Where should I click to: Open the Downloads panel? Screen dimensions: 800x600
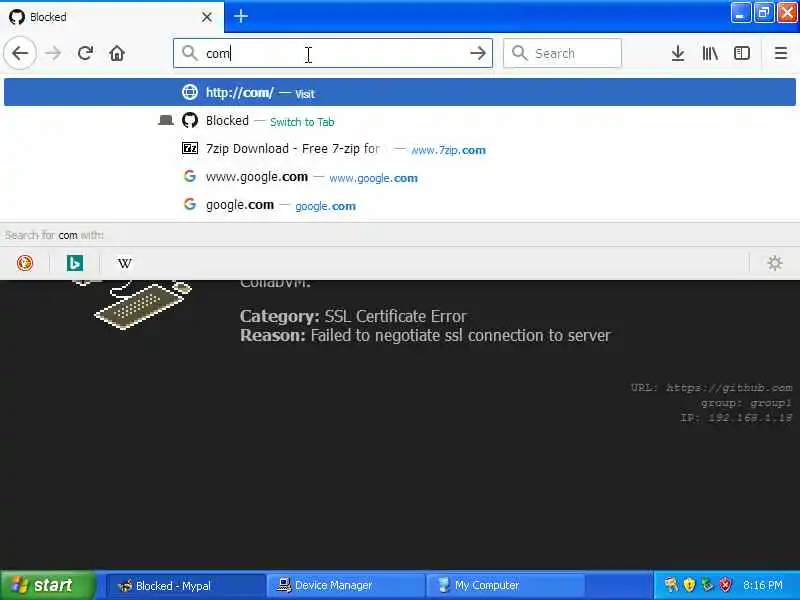pyautogui.click(x=678, y=53)
